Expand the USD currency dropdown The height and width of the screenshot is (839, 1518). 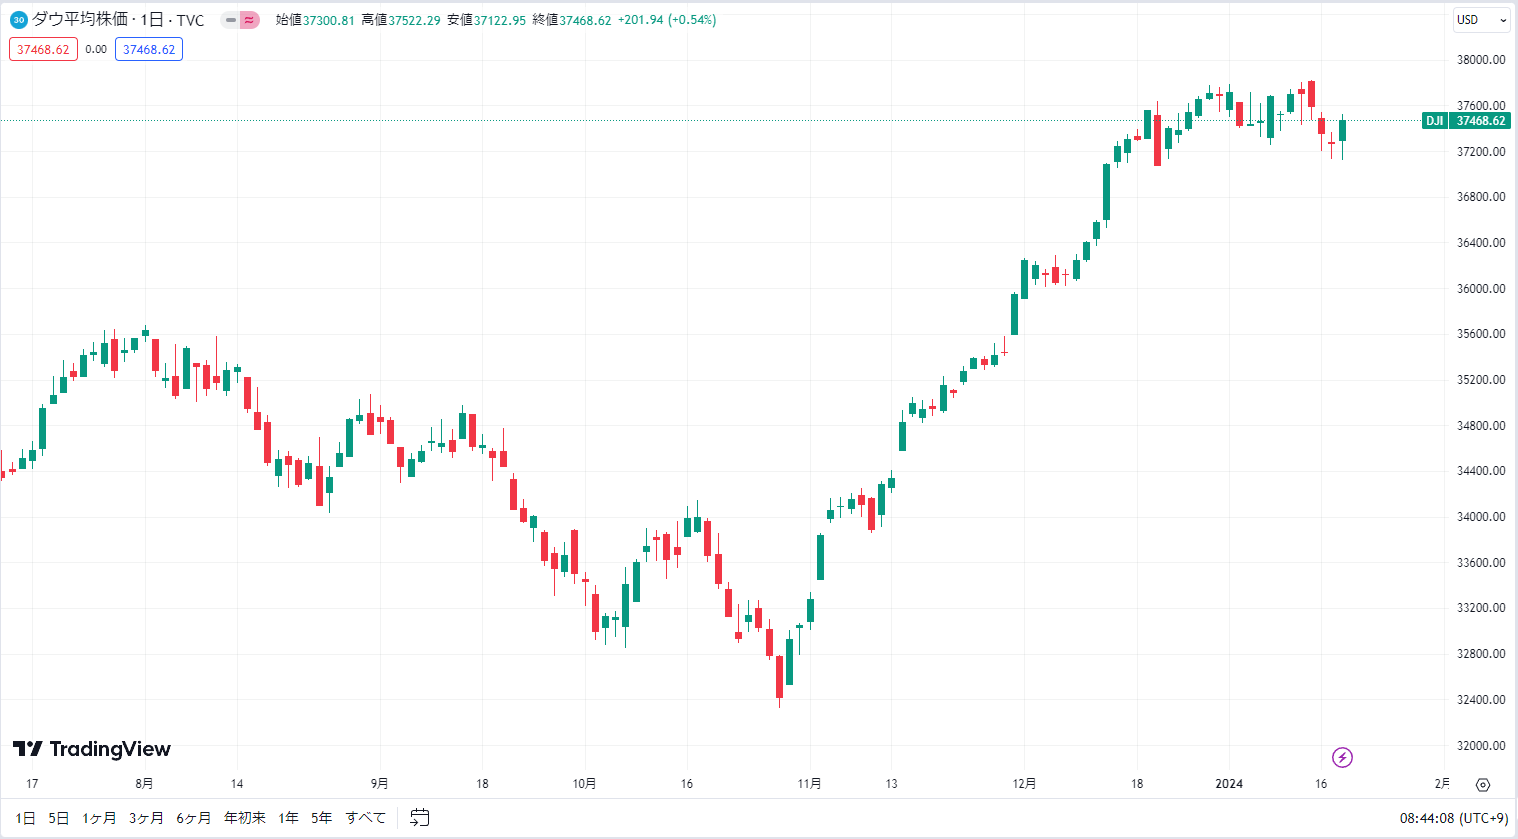1481,20
